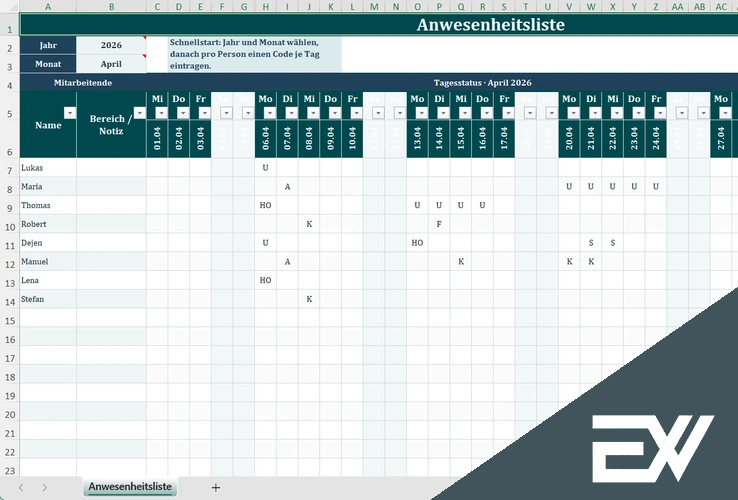Click the select-all corner above row 1
The height and width of the screenshot is (500, 738).
pyautogui.click(x=9, y=7)
